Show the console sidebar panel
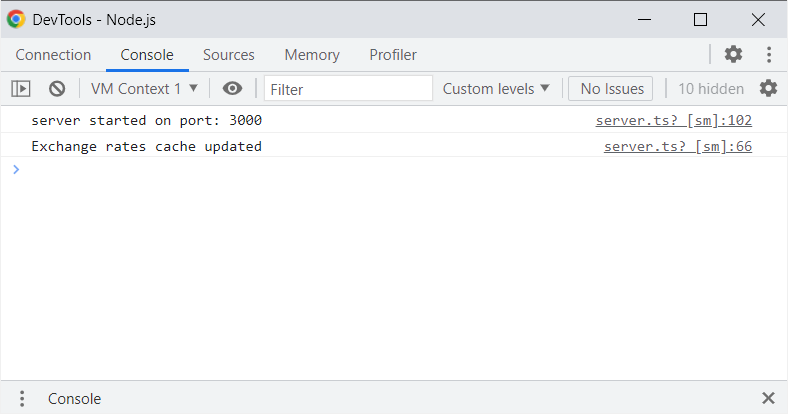 [x=20, y=89]
